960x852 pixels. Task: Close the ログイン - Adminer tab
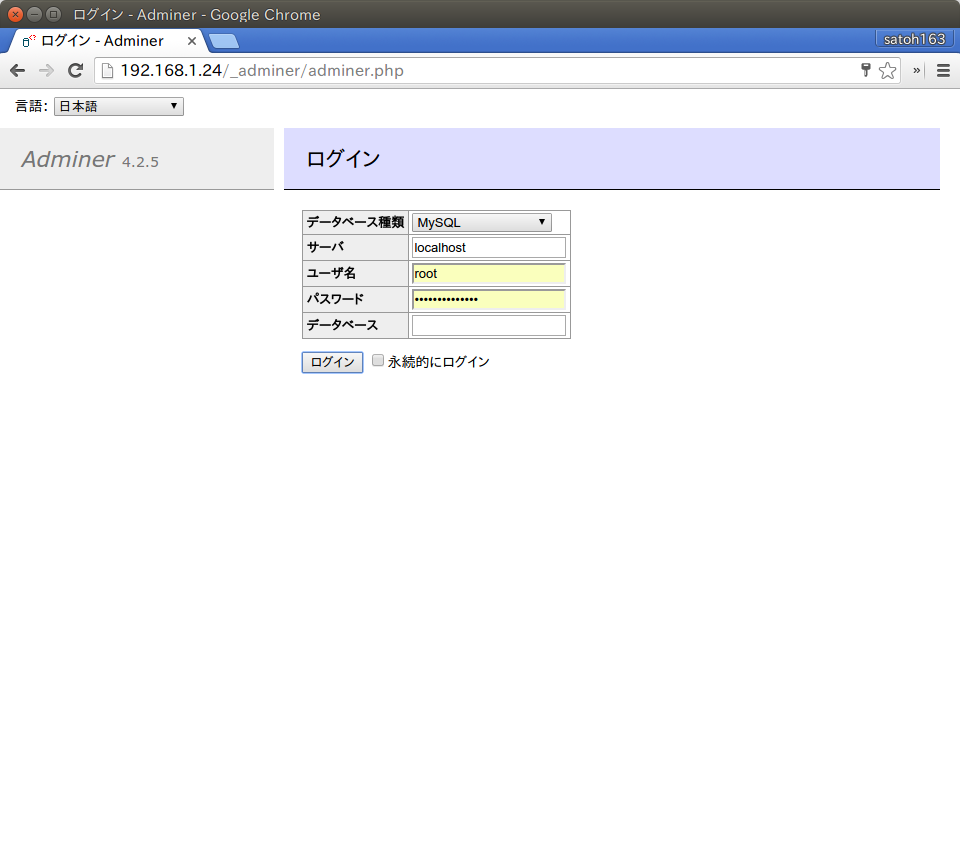click(192, 40)
